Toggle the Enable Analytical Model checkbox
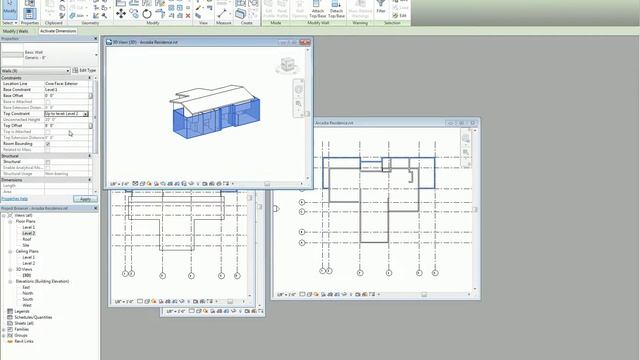Viewport: 640px width, 360px height. (x=48, y=168)
